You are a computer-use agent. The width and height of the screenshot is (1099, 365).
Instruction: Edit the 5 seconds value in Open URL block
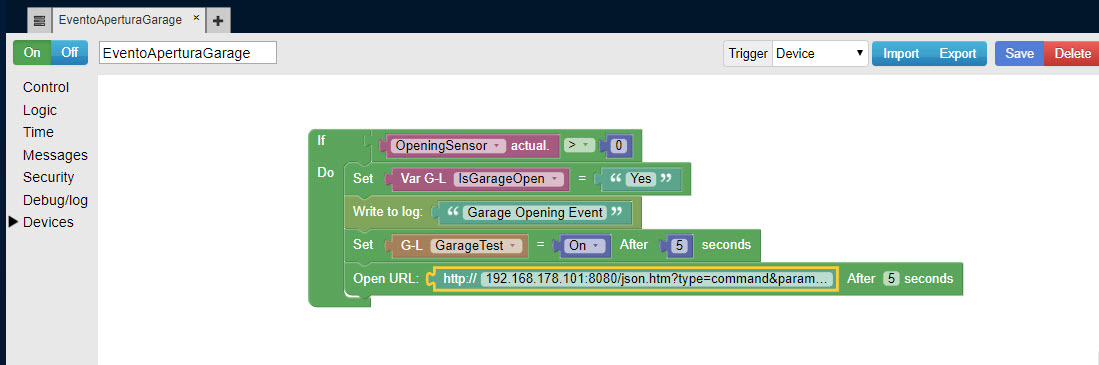point(892,278)
